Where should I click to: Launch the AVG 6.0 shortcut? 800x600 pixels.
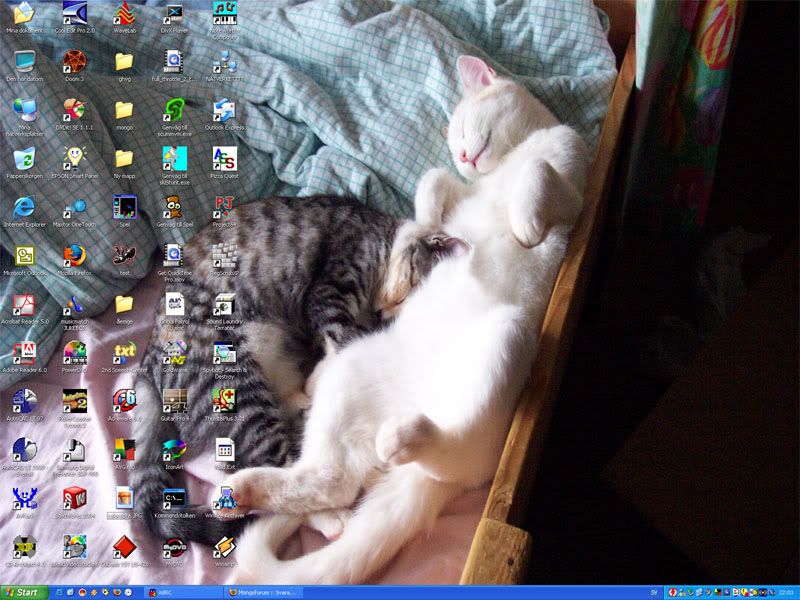coord(124,450)
